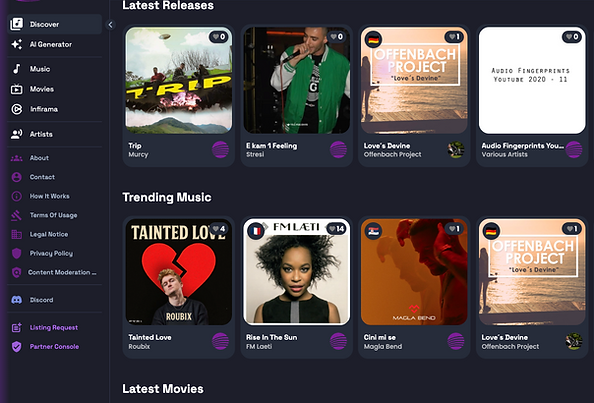Toggle heart on Trending Love's Devine card
The width and height of the screenshot is (594, 403).
(572, 228)
